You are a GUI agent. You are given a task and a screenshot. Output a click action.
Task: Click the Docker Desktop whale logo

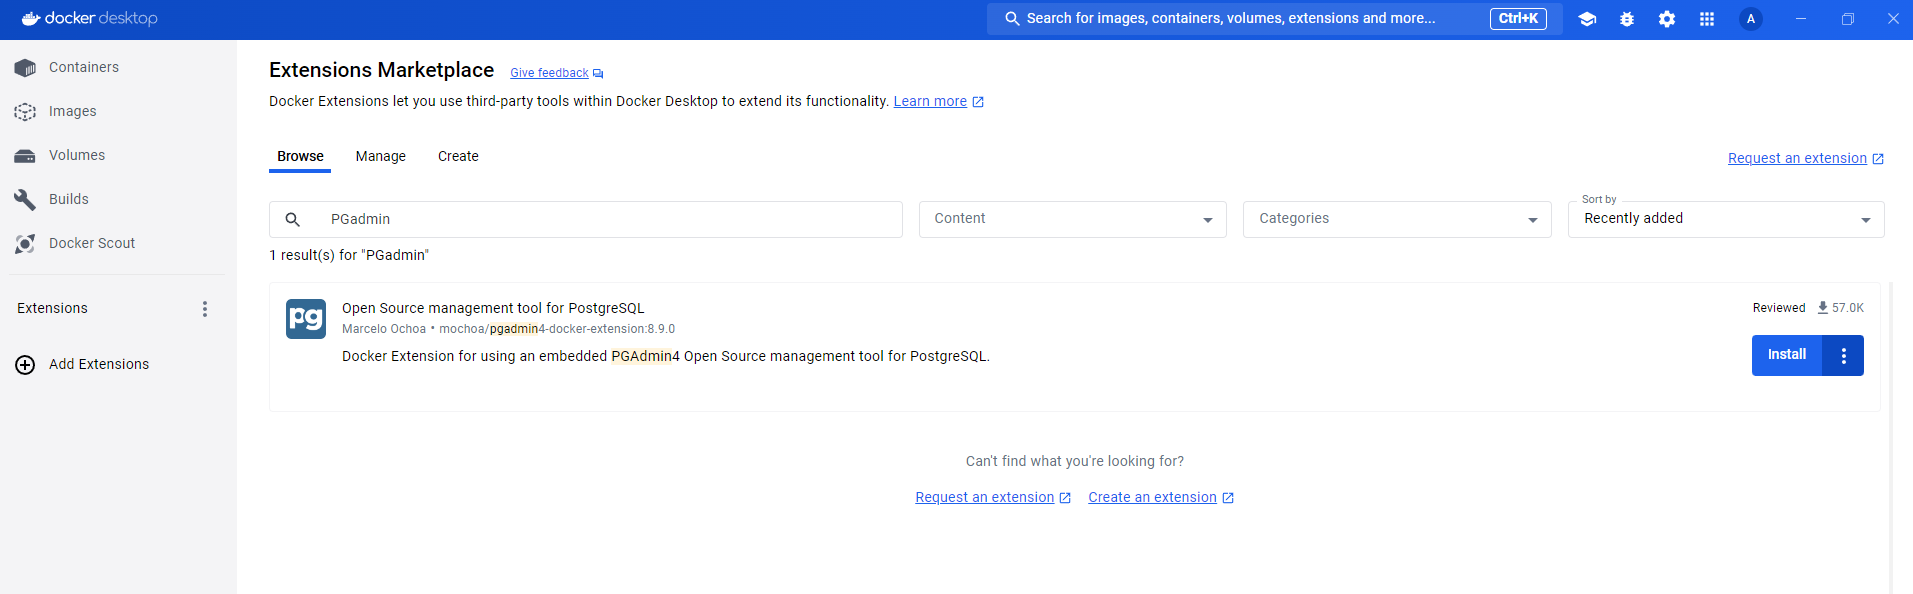(31, 18)
